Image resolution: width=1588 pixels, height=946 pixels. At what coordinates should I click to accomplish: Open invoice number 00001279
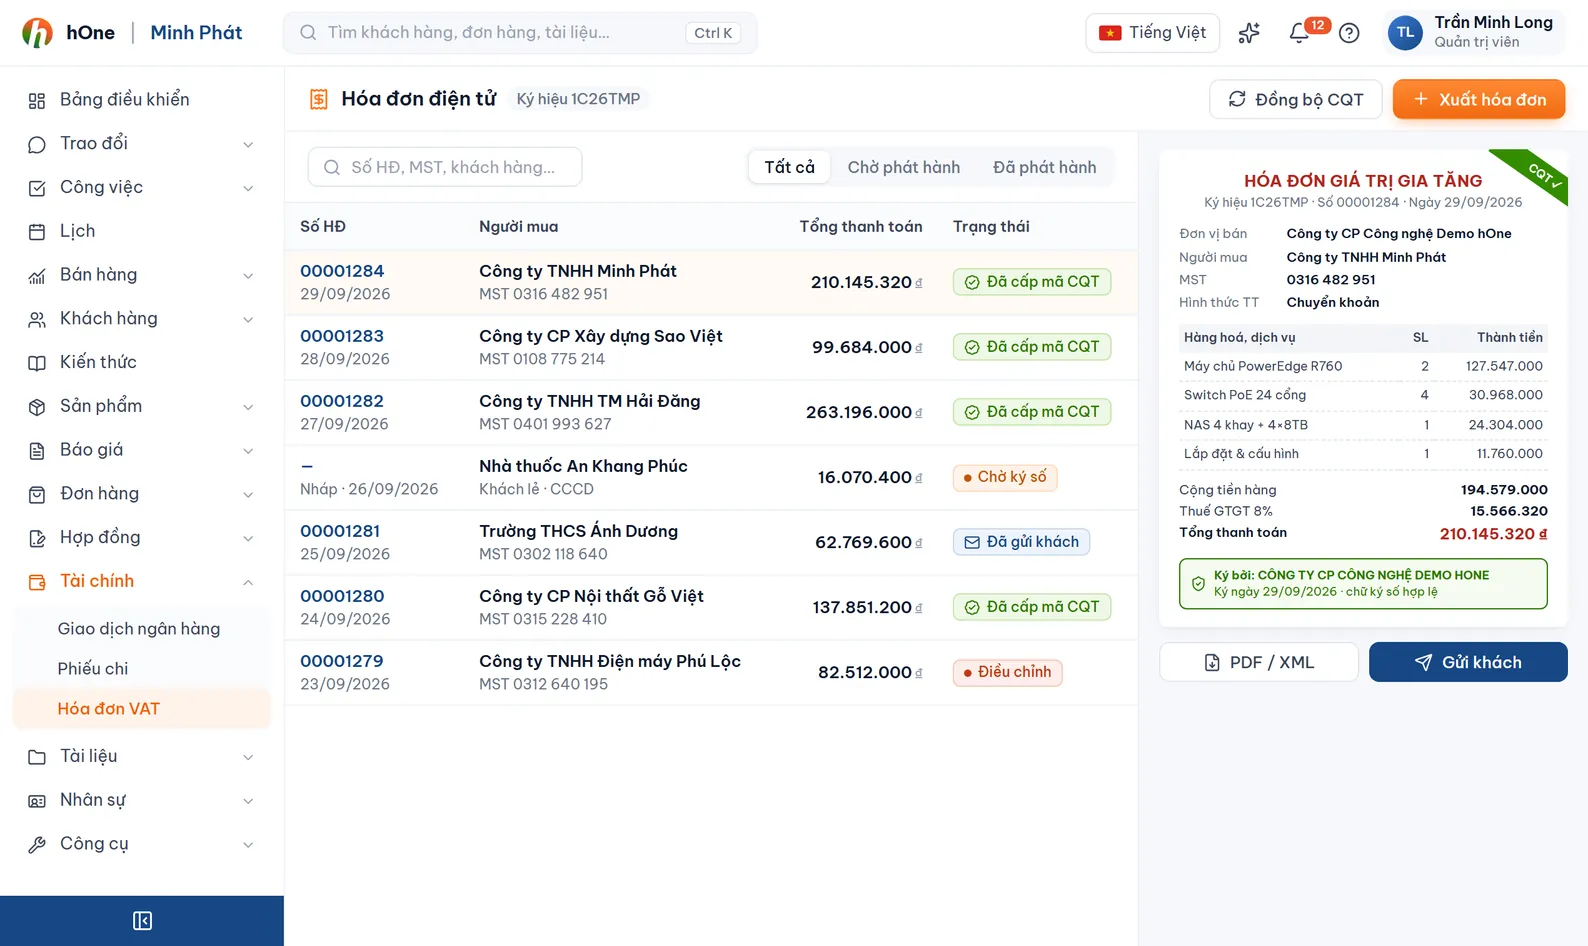click(342, 661)
